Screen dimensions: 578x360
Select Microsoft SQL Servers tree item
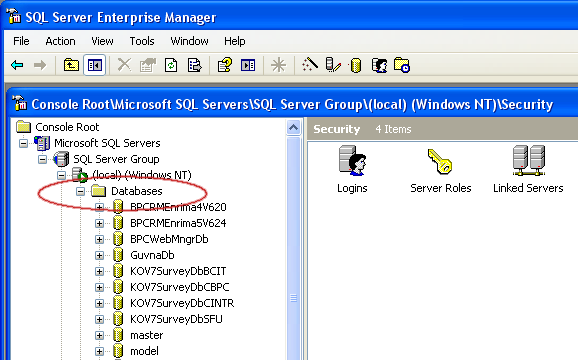coord(107,143)
